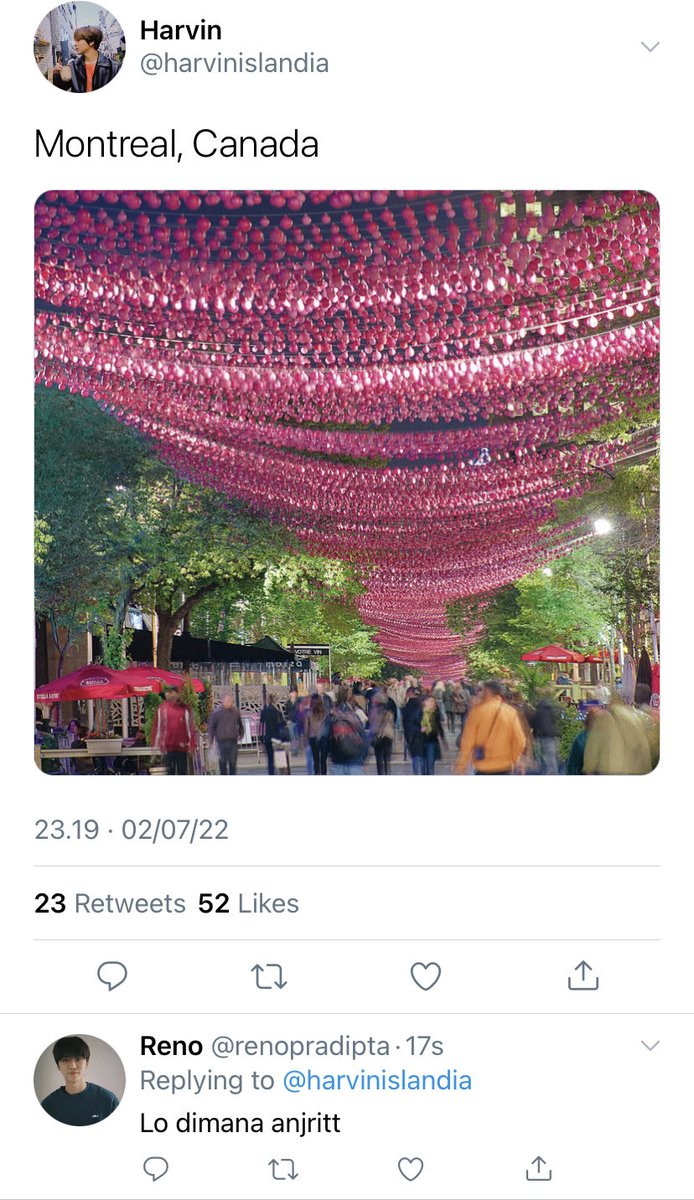694x1200 pixels.
Task: Open options chevron on Harvin's tweet
Action: tap(650, 47)
